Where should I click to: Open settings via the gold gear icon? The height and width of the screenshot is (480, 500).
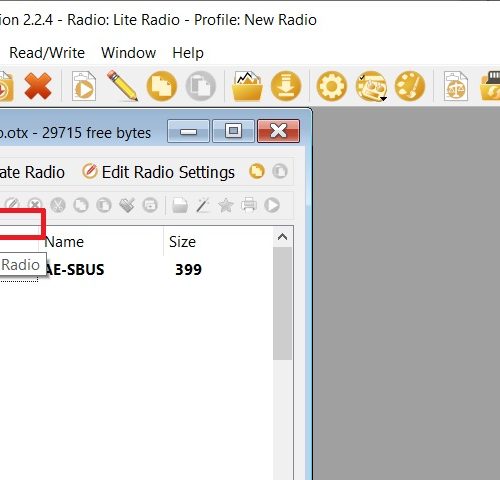331,86
